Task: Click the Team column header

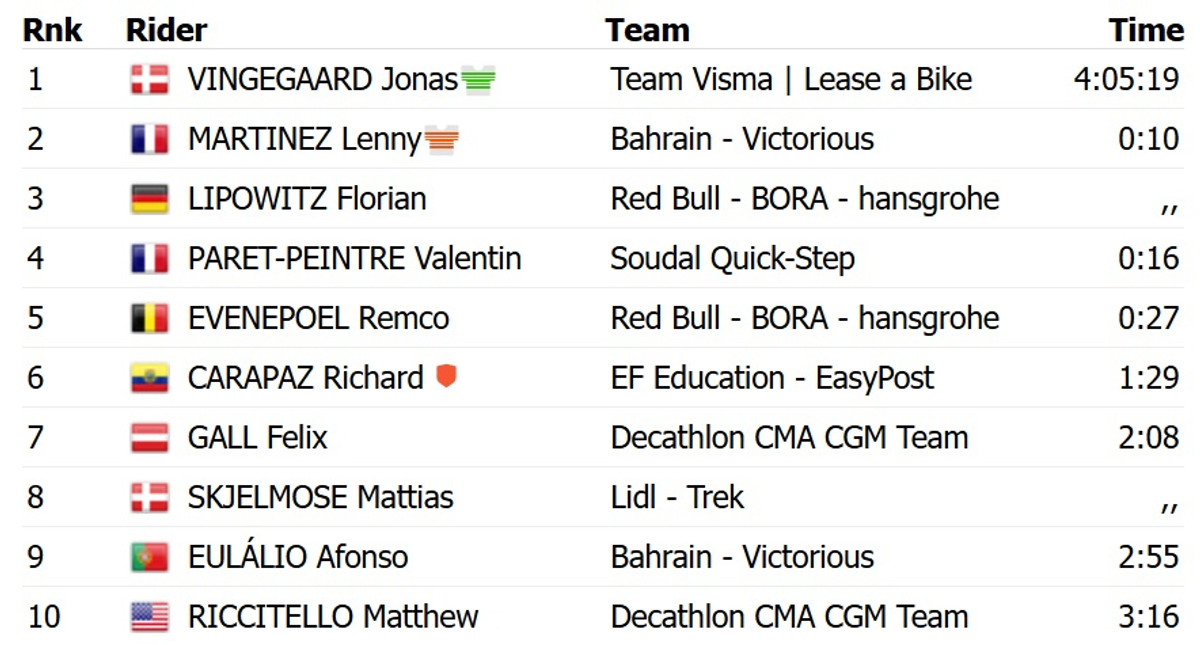Action: 647,30
